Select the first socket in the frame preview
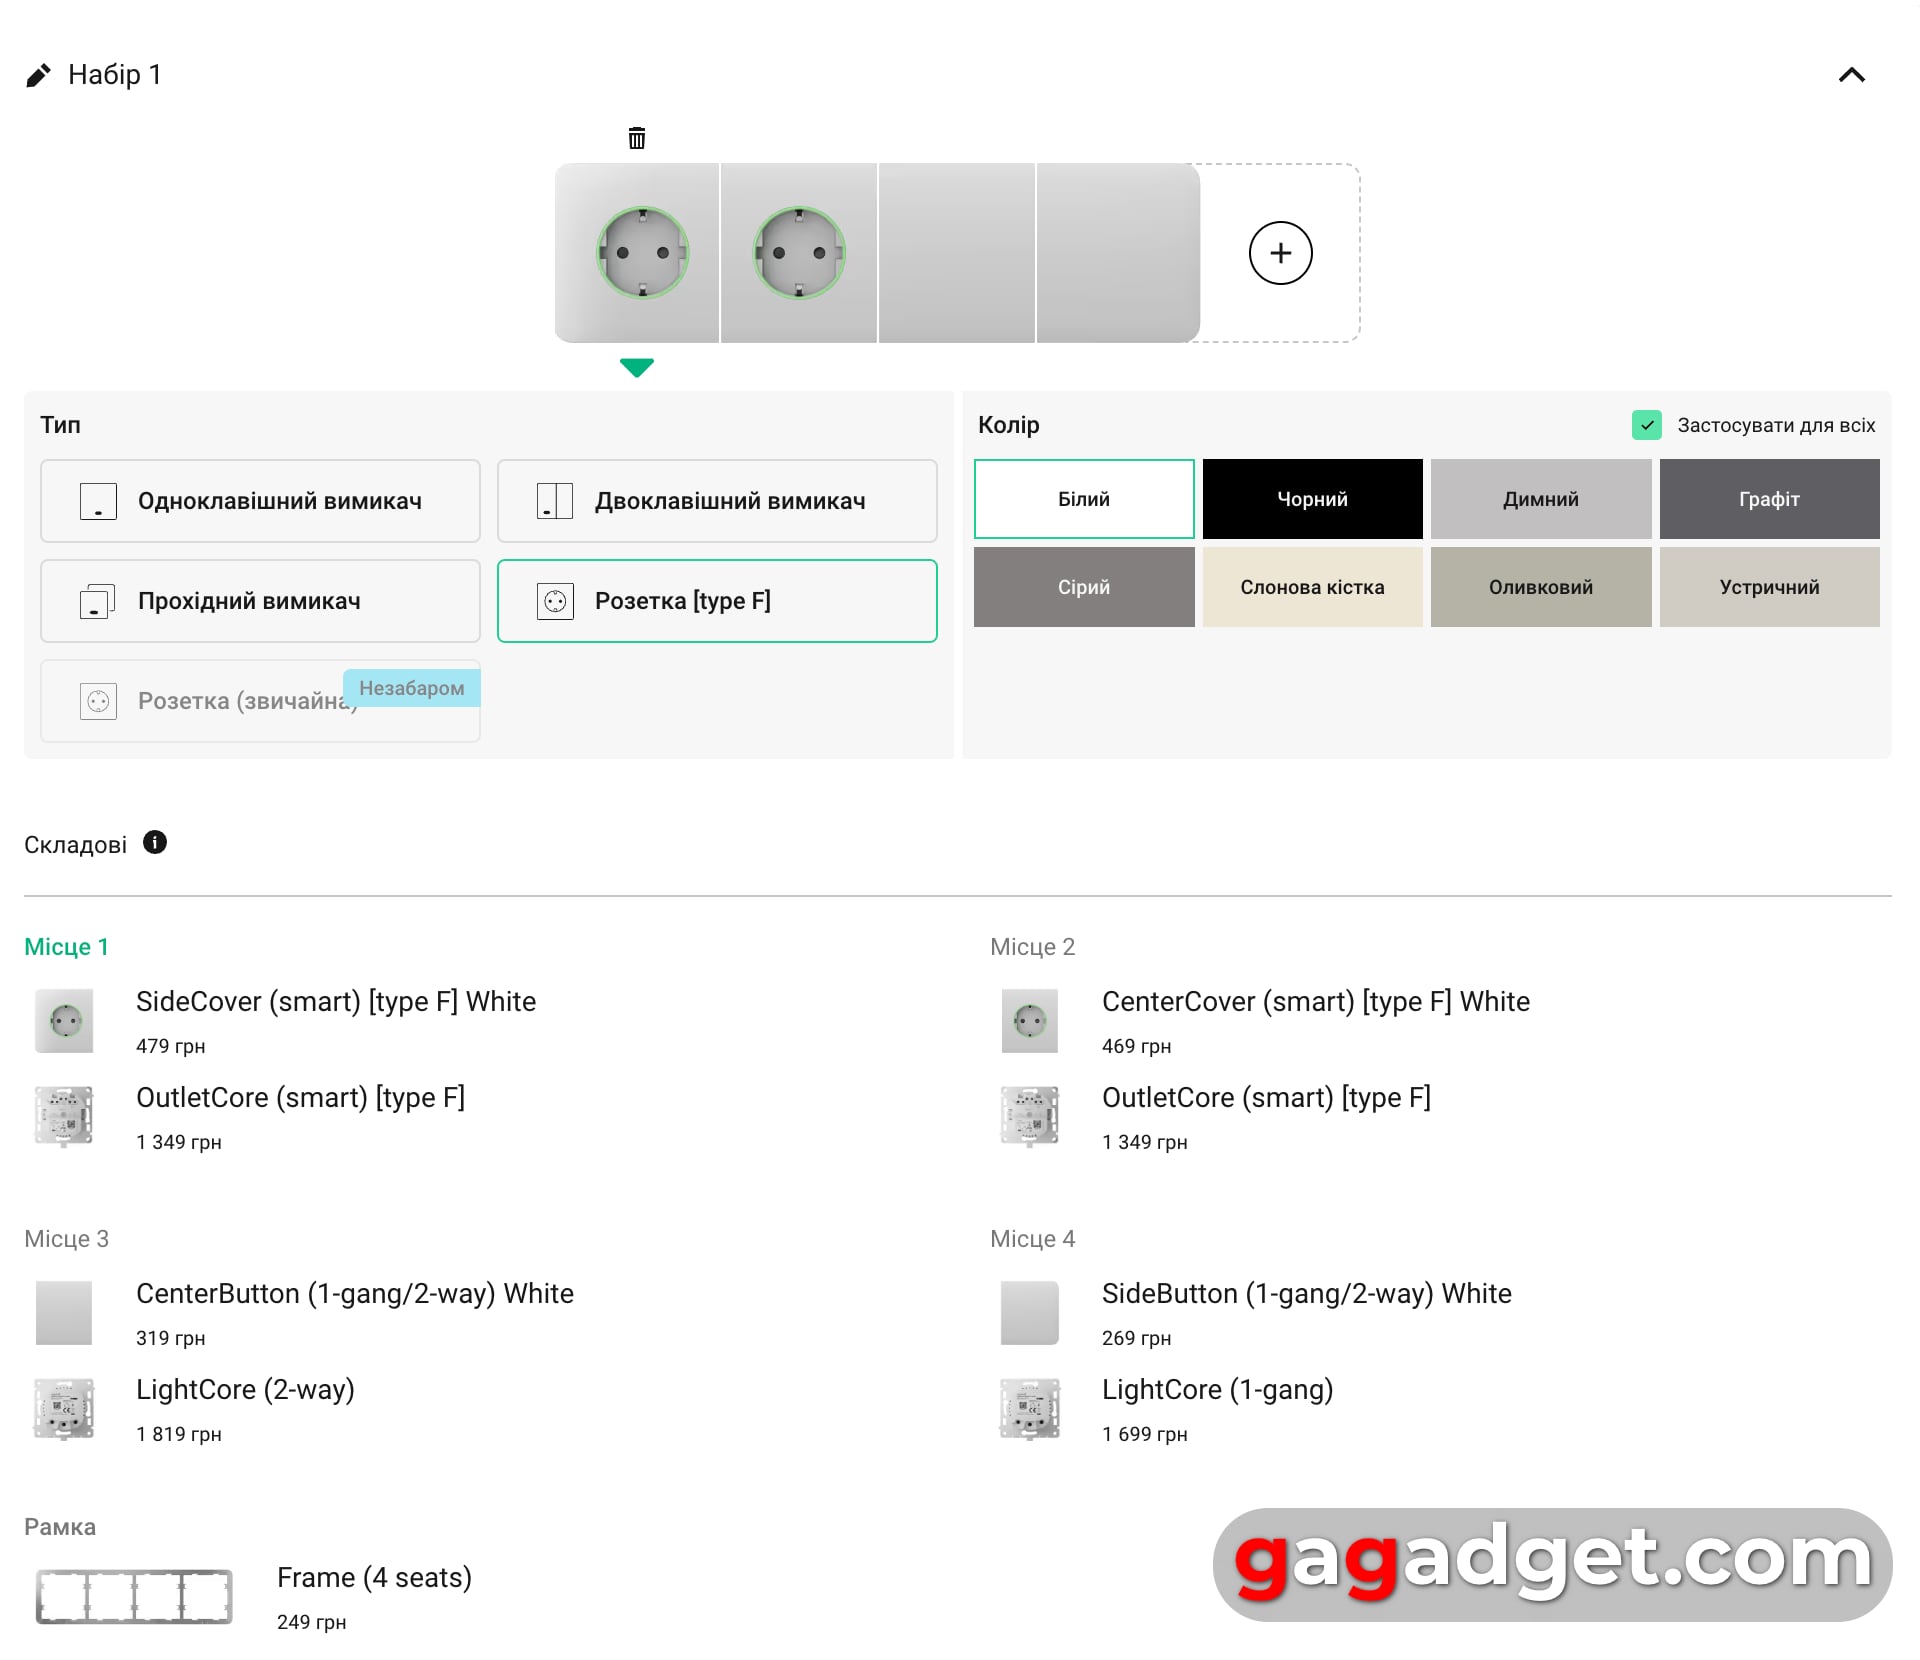 click(x=642, y=253)
